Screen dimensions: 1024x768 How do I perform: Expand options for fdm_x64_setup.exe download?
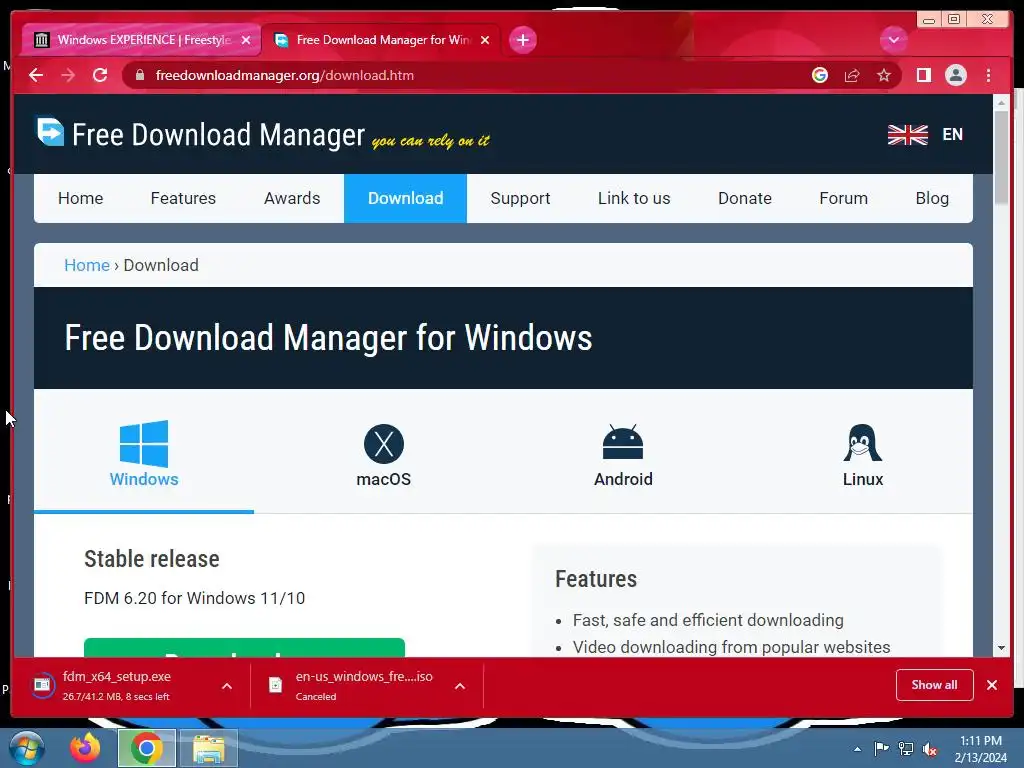coord(227,686)
